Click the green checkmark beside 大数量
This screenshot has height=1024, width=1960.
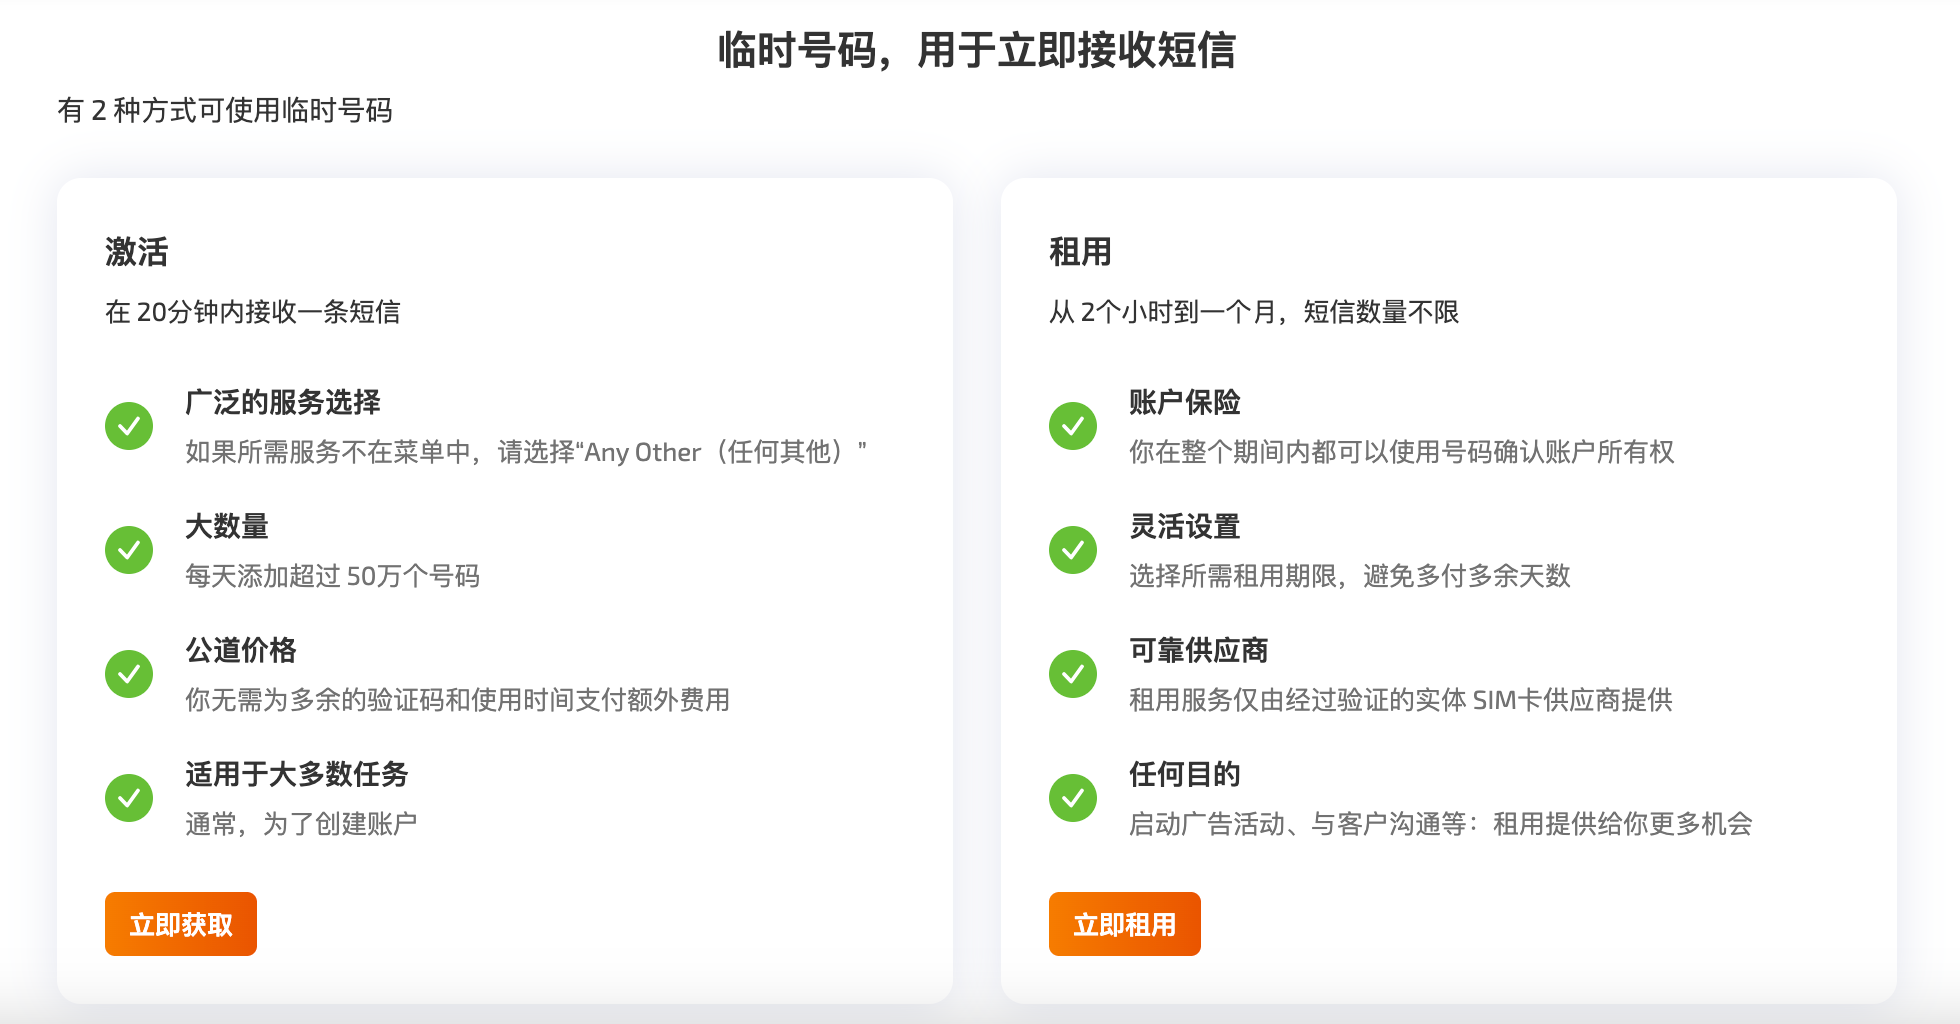pos(129,549)
